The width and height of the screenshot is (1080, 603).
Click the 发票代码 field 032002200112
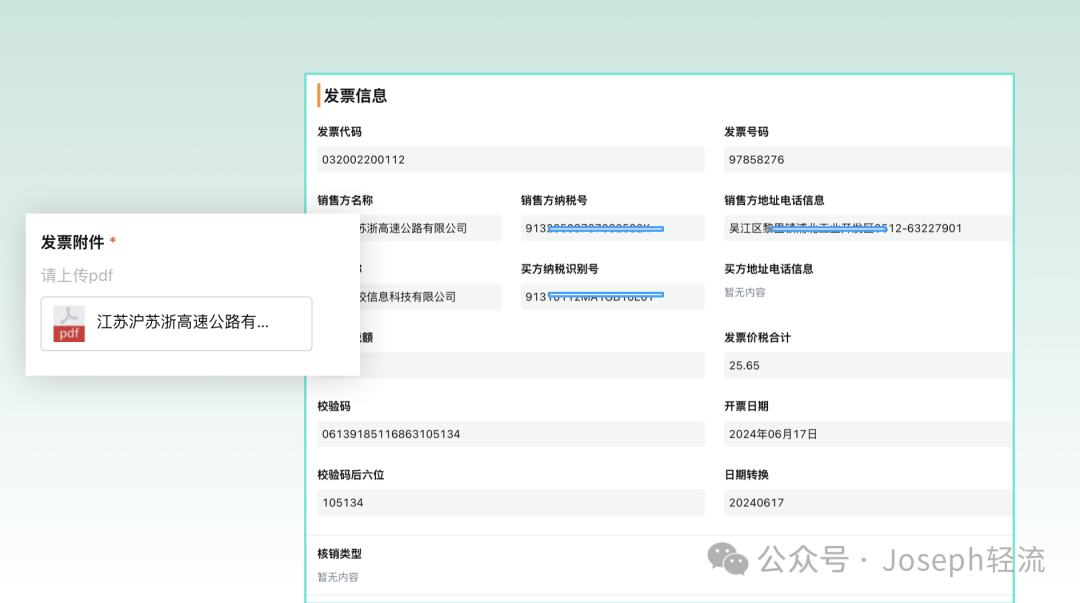[510, 159]
